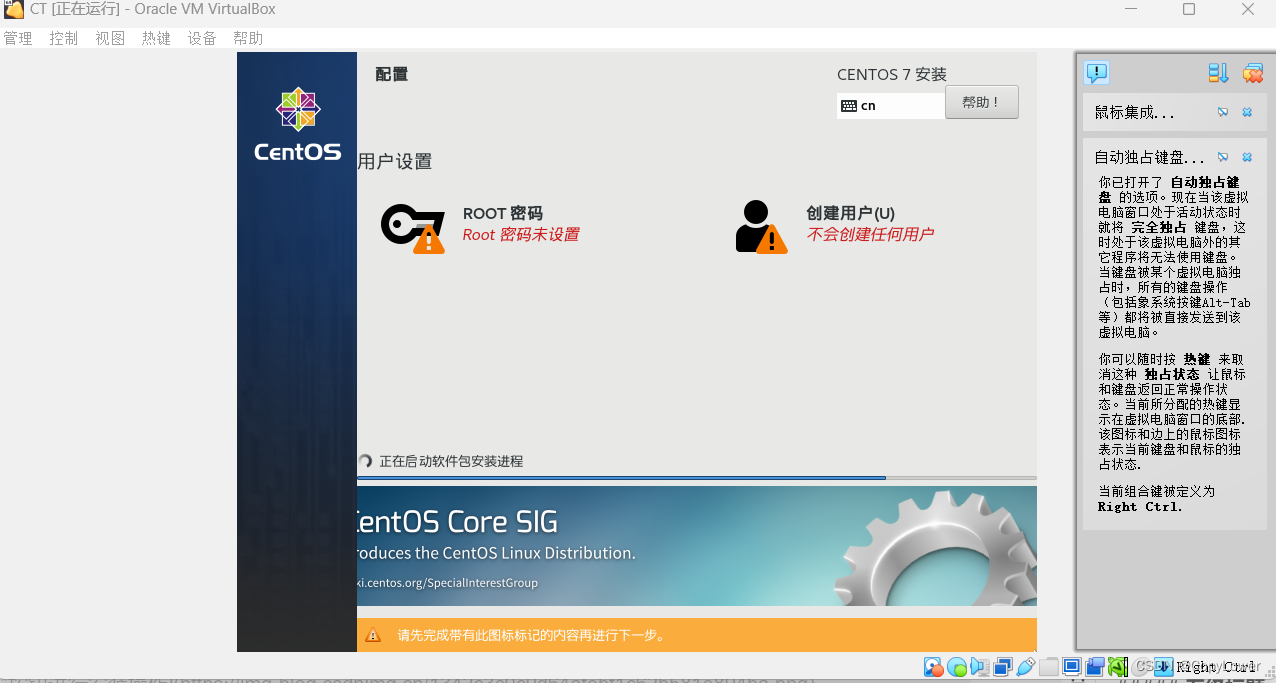
Task: Open the 管理 menu
Action: (x=18, y=38)
